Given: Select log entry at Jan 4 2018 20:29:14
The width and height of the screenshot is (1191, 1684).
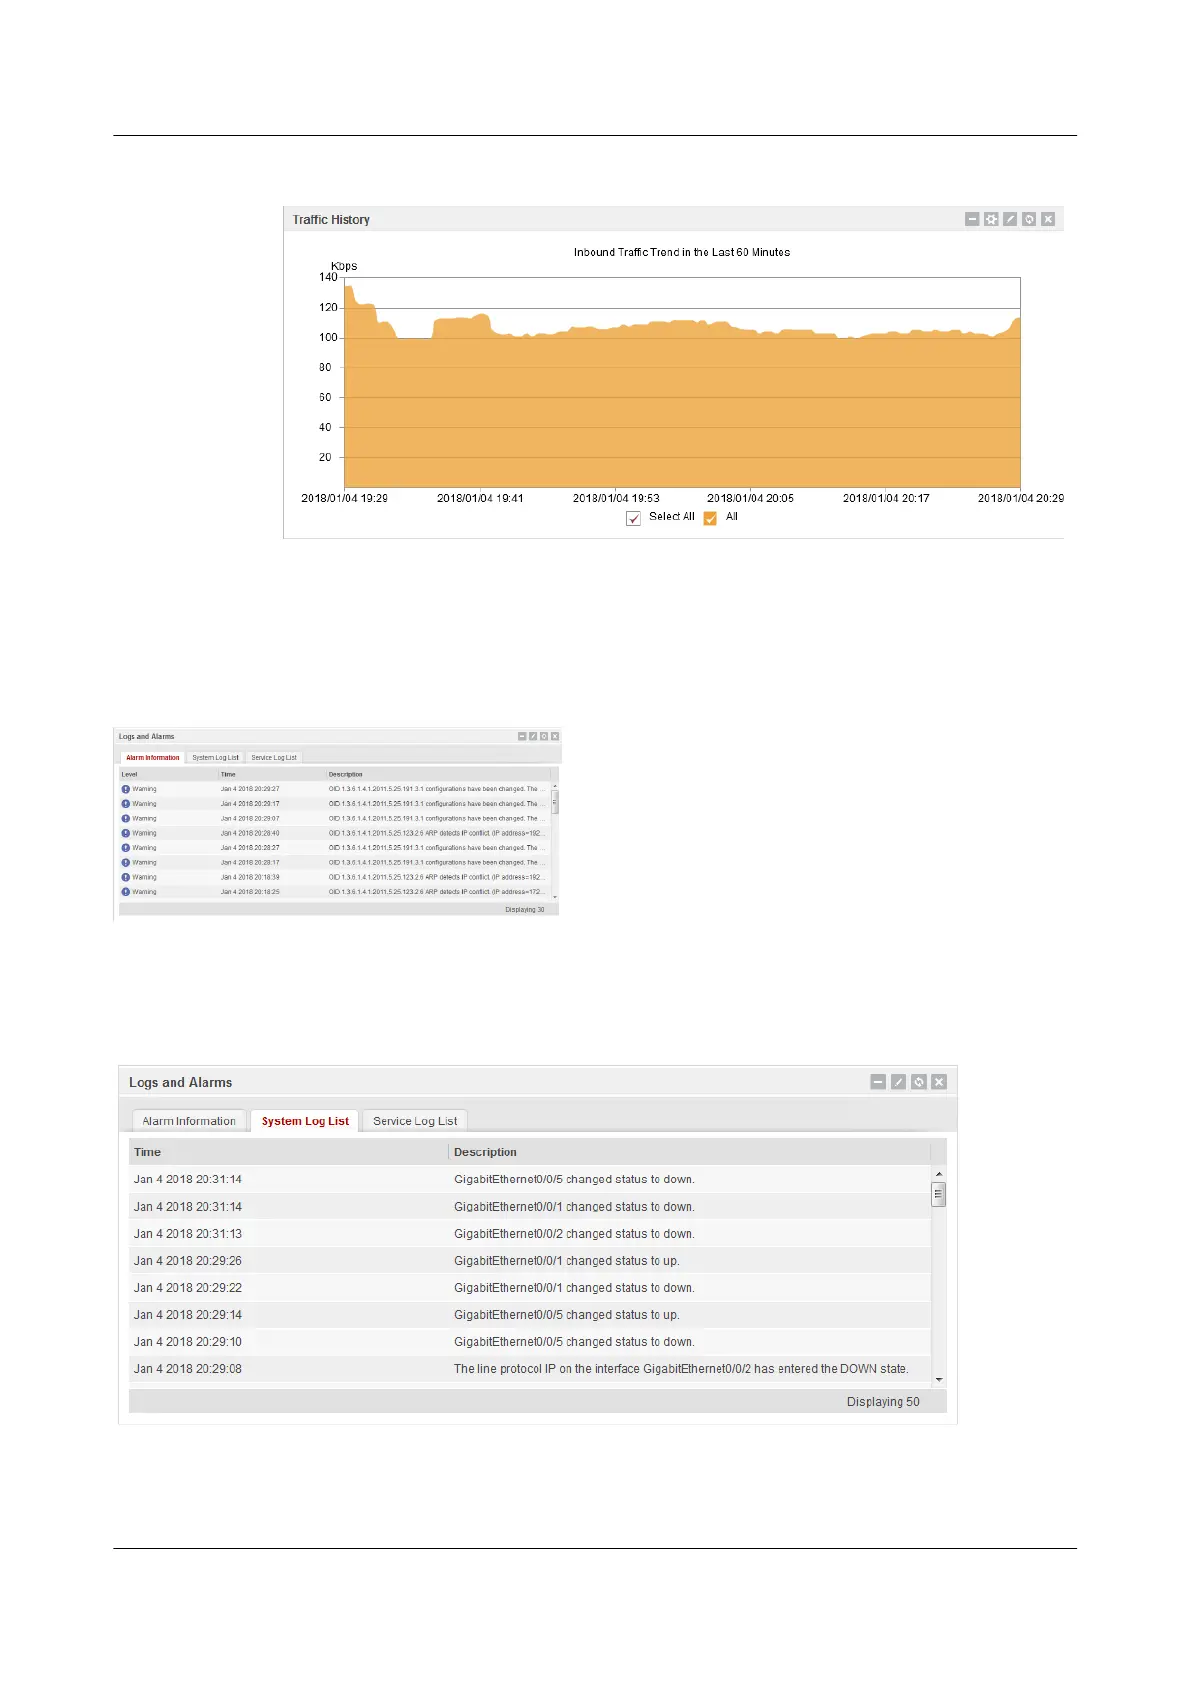Looking at the screenshot, I should [530, 1314].
